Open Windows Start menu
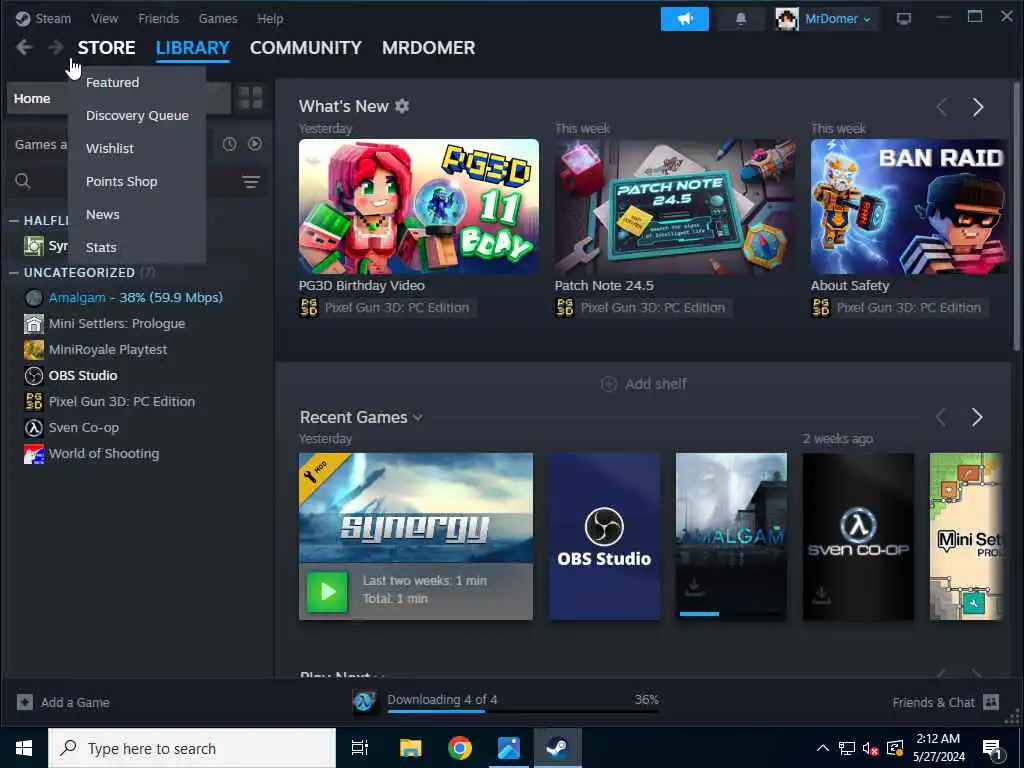 coord(24,748)
